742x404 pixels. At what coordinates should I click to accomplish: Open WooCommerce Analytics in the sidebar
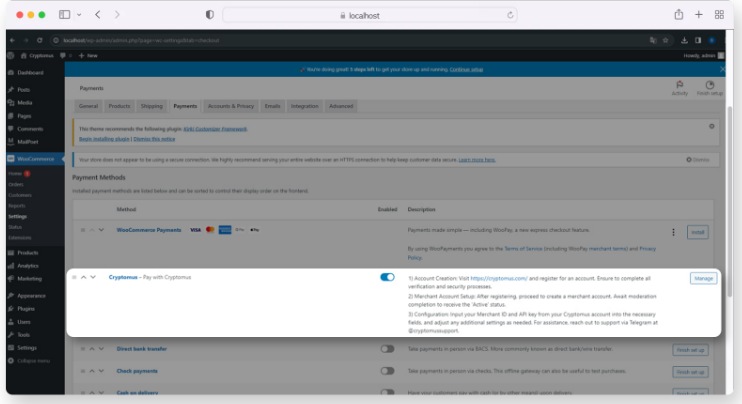28,265
